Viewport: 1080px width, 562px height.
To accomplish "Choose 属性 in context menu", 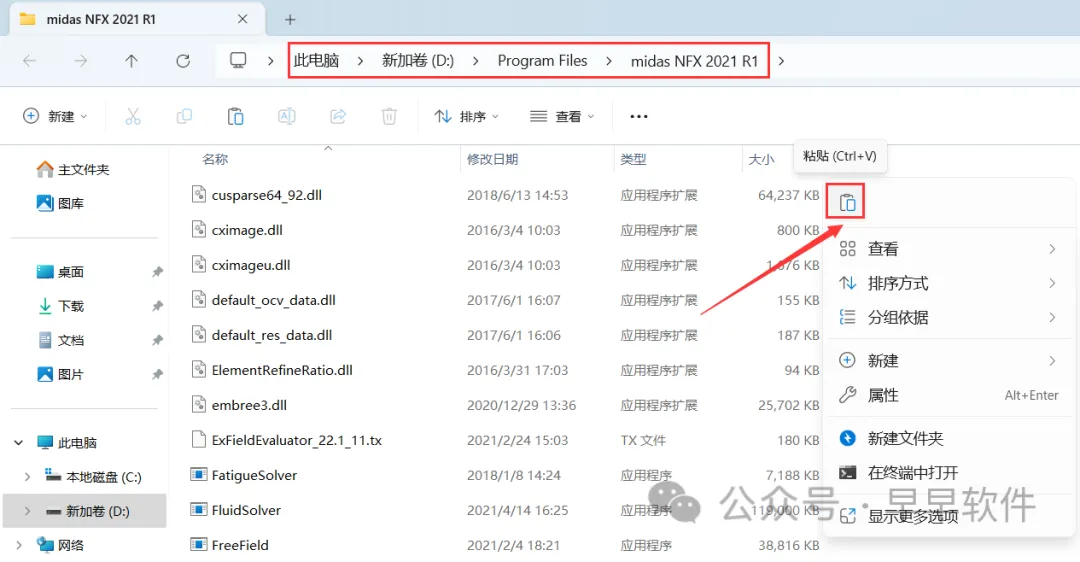I will 949,395.
